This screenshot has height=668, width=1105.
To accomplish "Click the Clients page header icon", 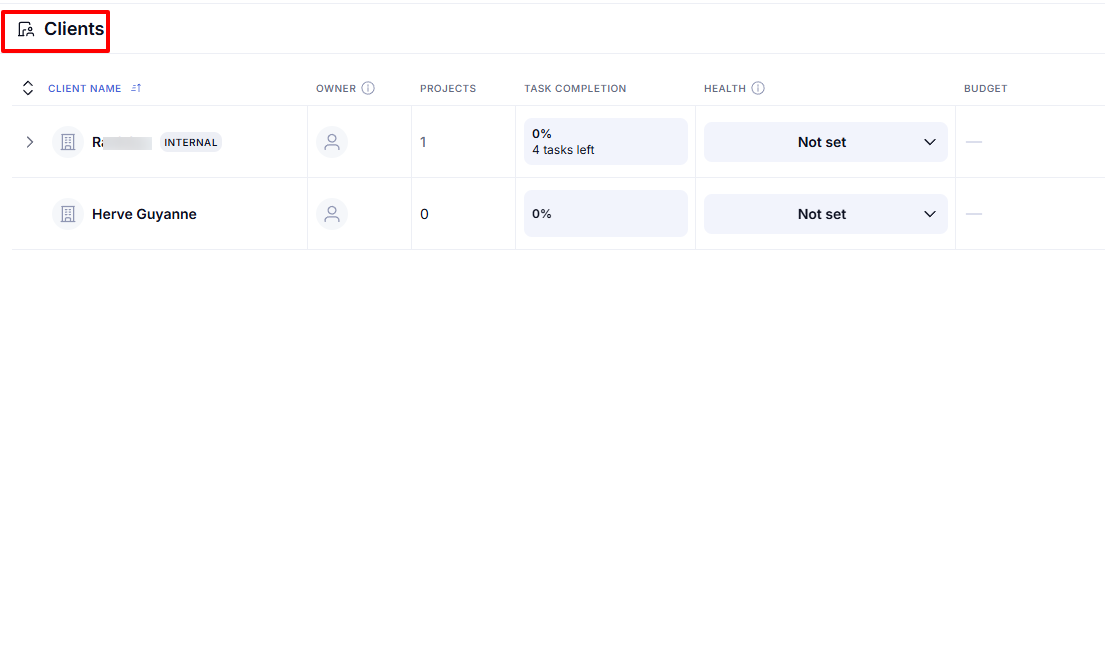I will [25, 30].
